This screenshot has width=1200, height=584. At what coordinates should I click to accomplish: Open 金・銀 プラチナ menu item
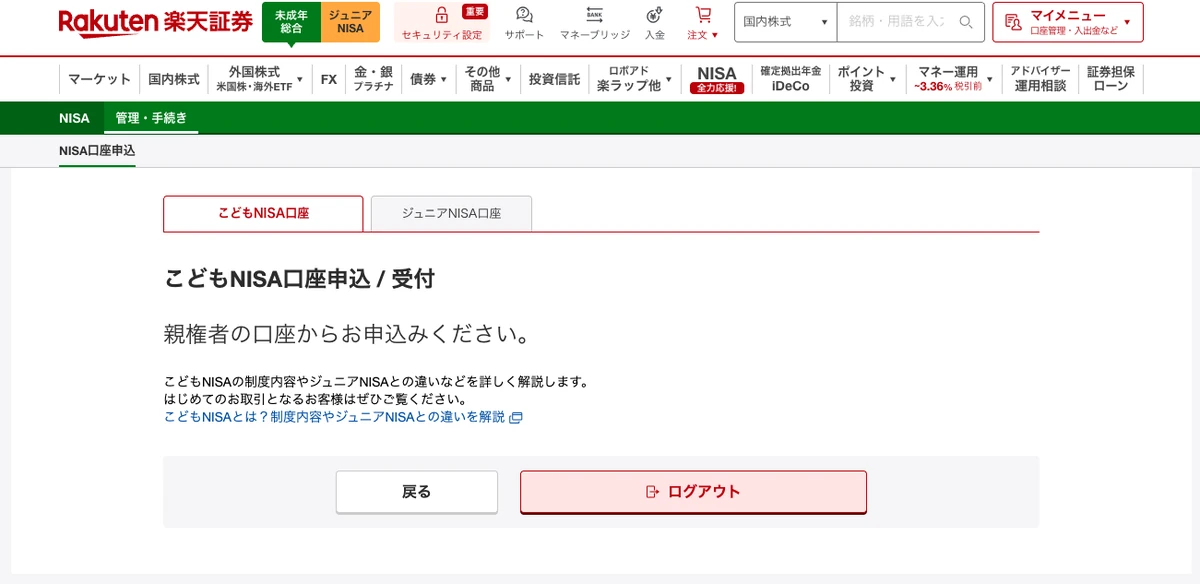pos(373,79)
